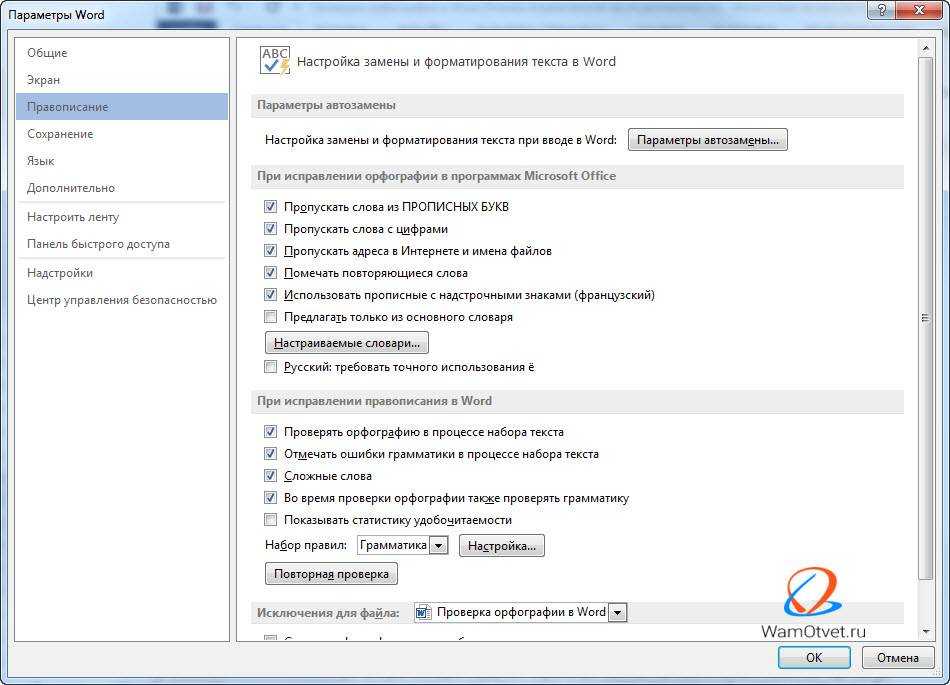Image resolution: width=950 pixels, height=685 pixels.
Task: Click the Параметры автозамены button
Action: [x=708, y=140]
